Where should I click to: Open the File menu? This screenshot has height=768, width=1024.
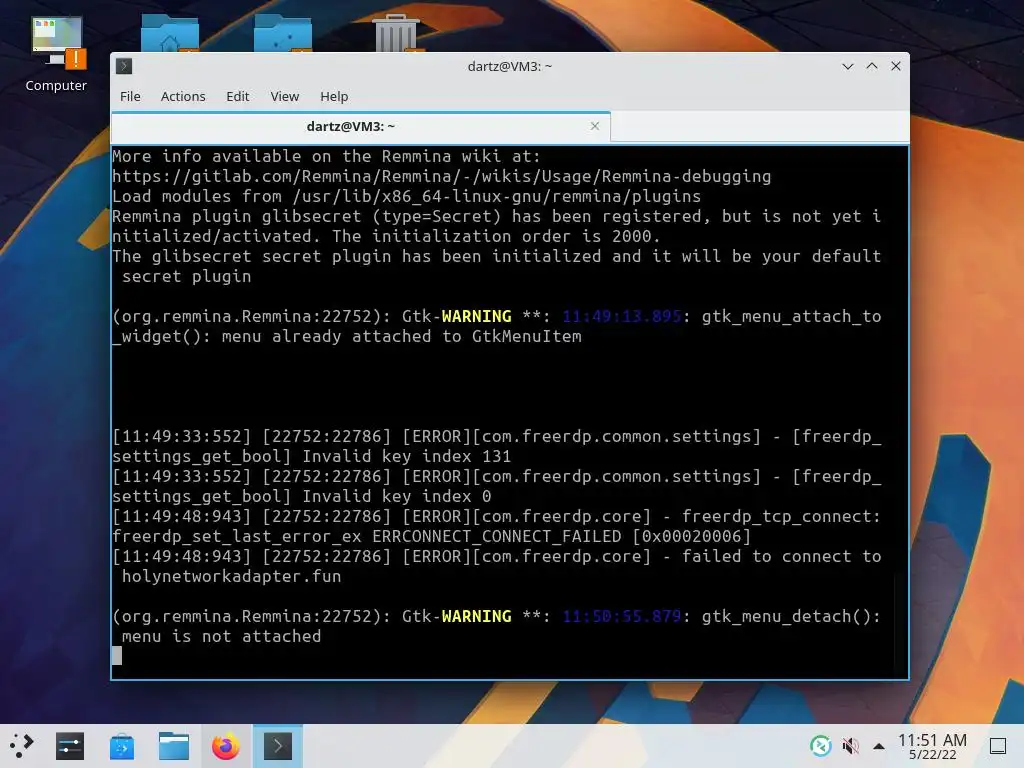click(130, 96)
